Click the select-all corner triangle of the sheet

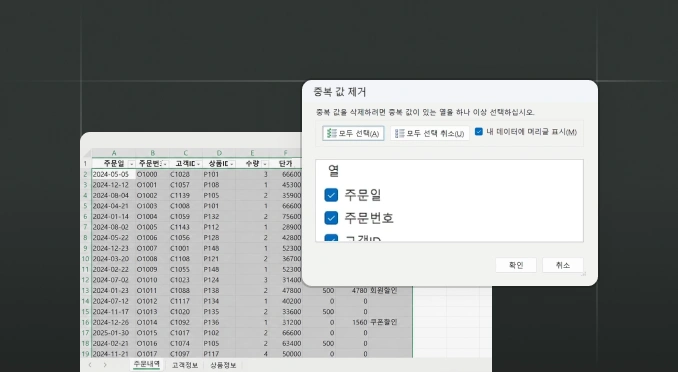pyautogui.click(x=87, y=153)
